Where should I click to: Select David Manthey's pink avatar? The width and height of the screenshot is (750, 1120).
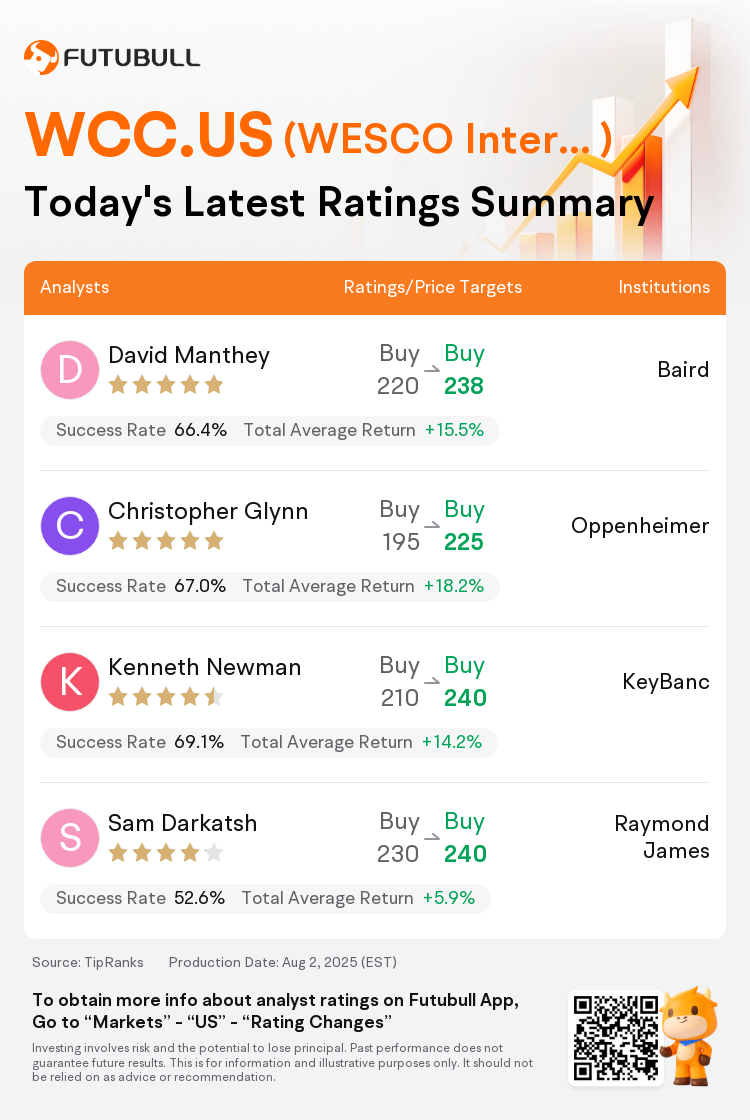tap(70, 370)
